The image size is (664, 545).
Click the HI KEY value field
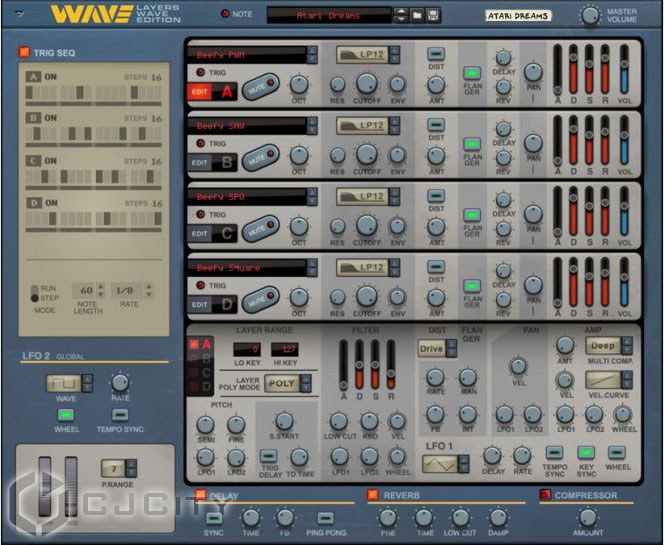point(285,349)
